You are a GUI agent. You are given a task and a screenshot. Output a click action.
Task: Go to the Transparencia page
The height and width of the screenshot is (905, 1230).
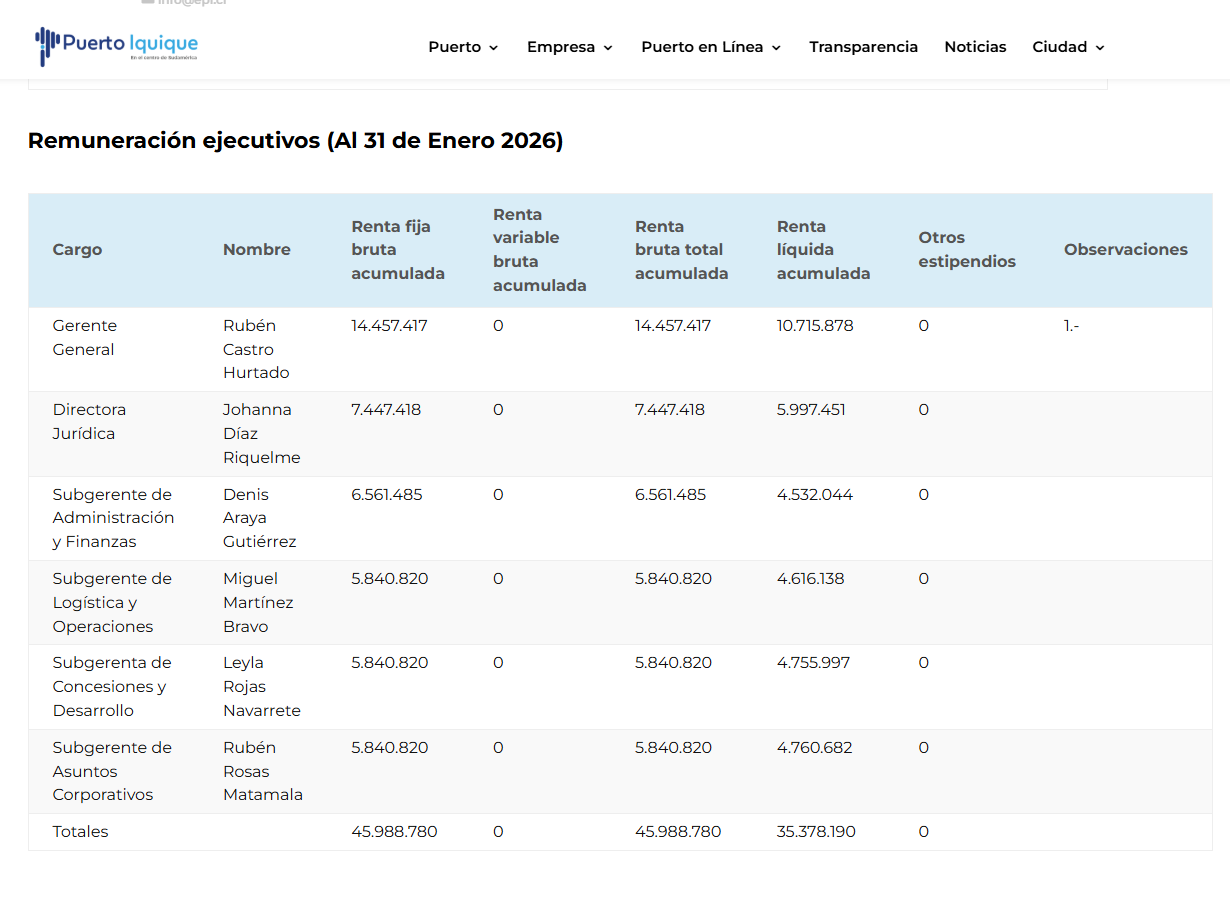[x=863, y=47]
